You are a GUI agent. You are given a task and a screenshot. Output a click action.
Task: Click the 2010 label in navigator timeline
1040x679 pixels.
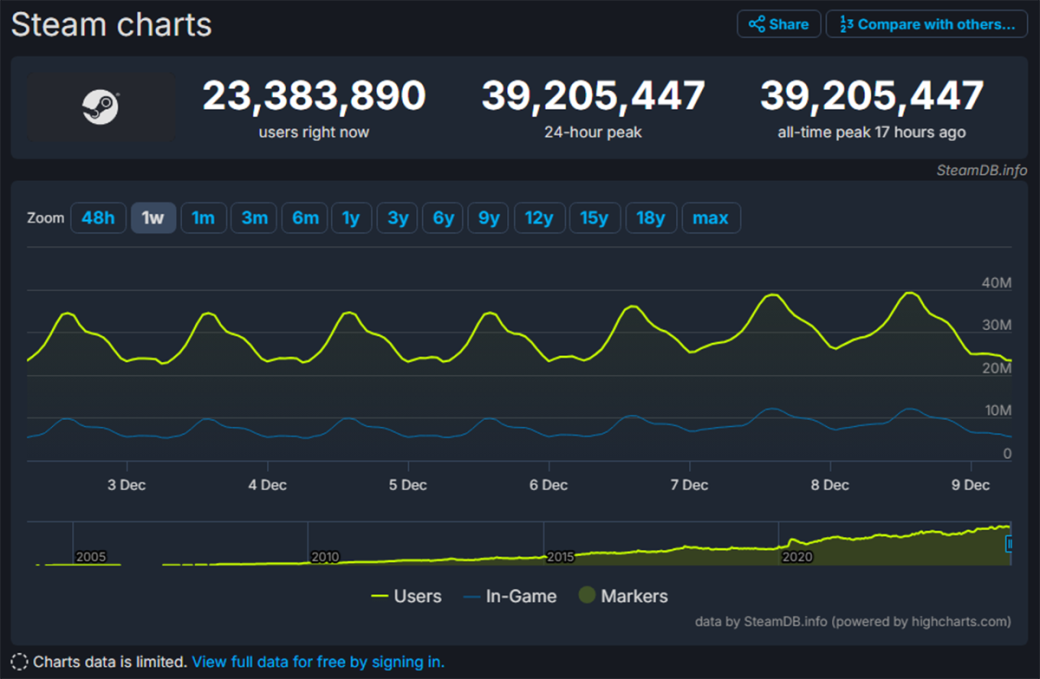[325, 557]
